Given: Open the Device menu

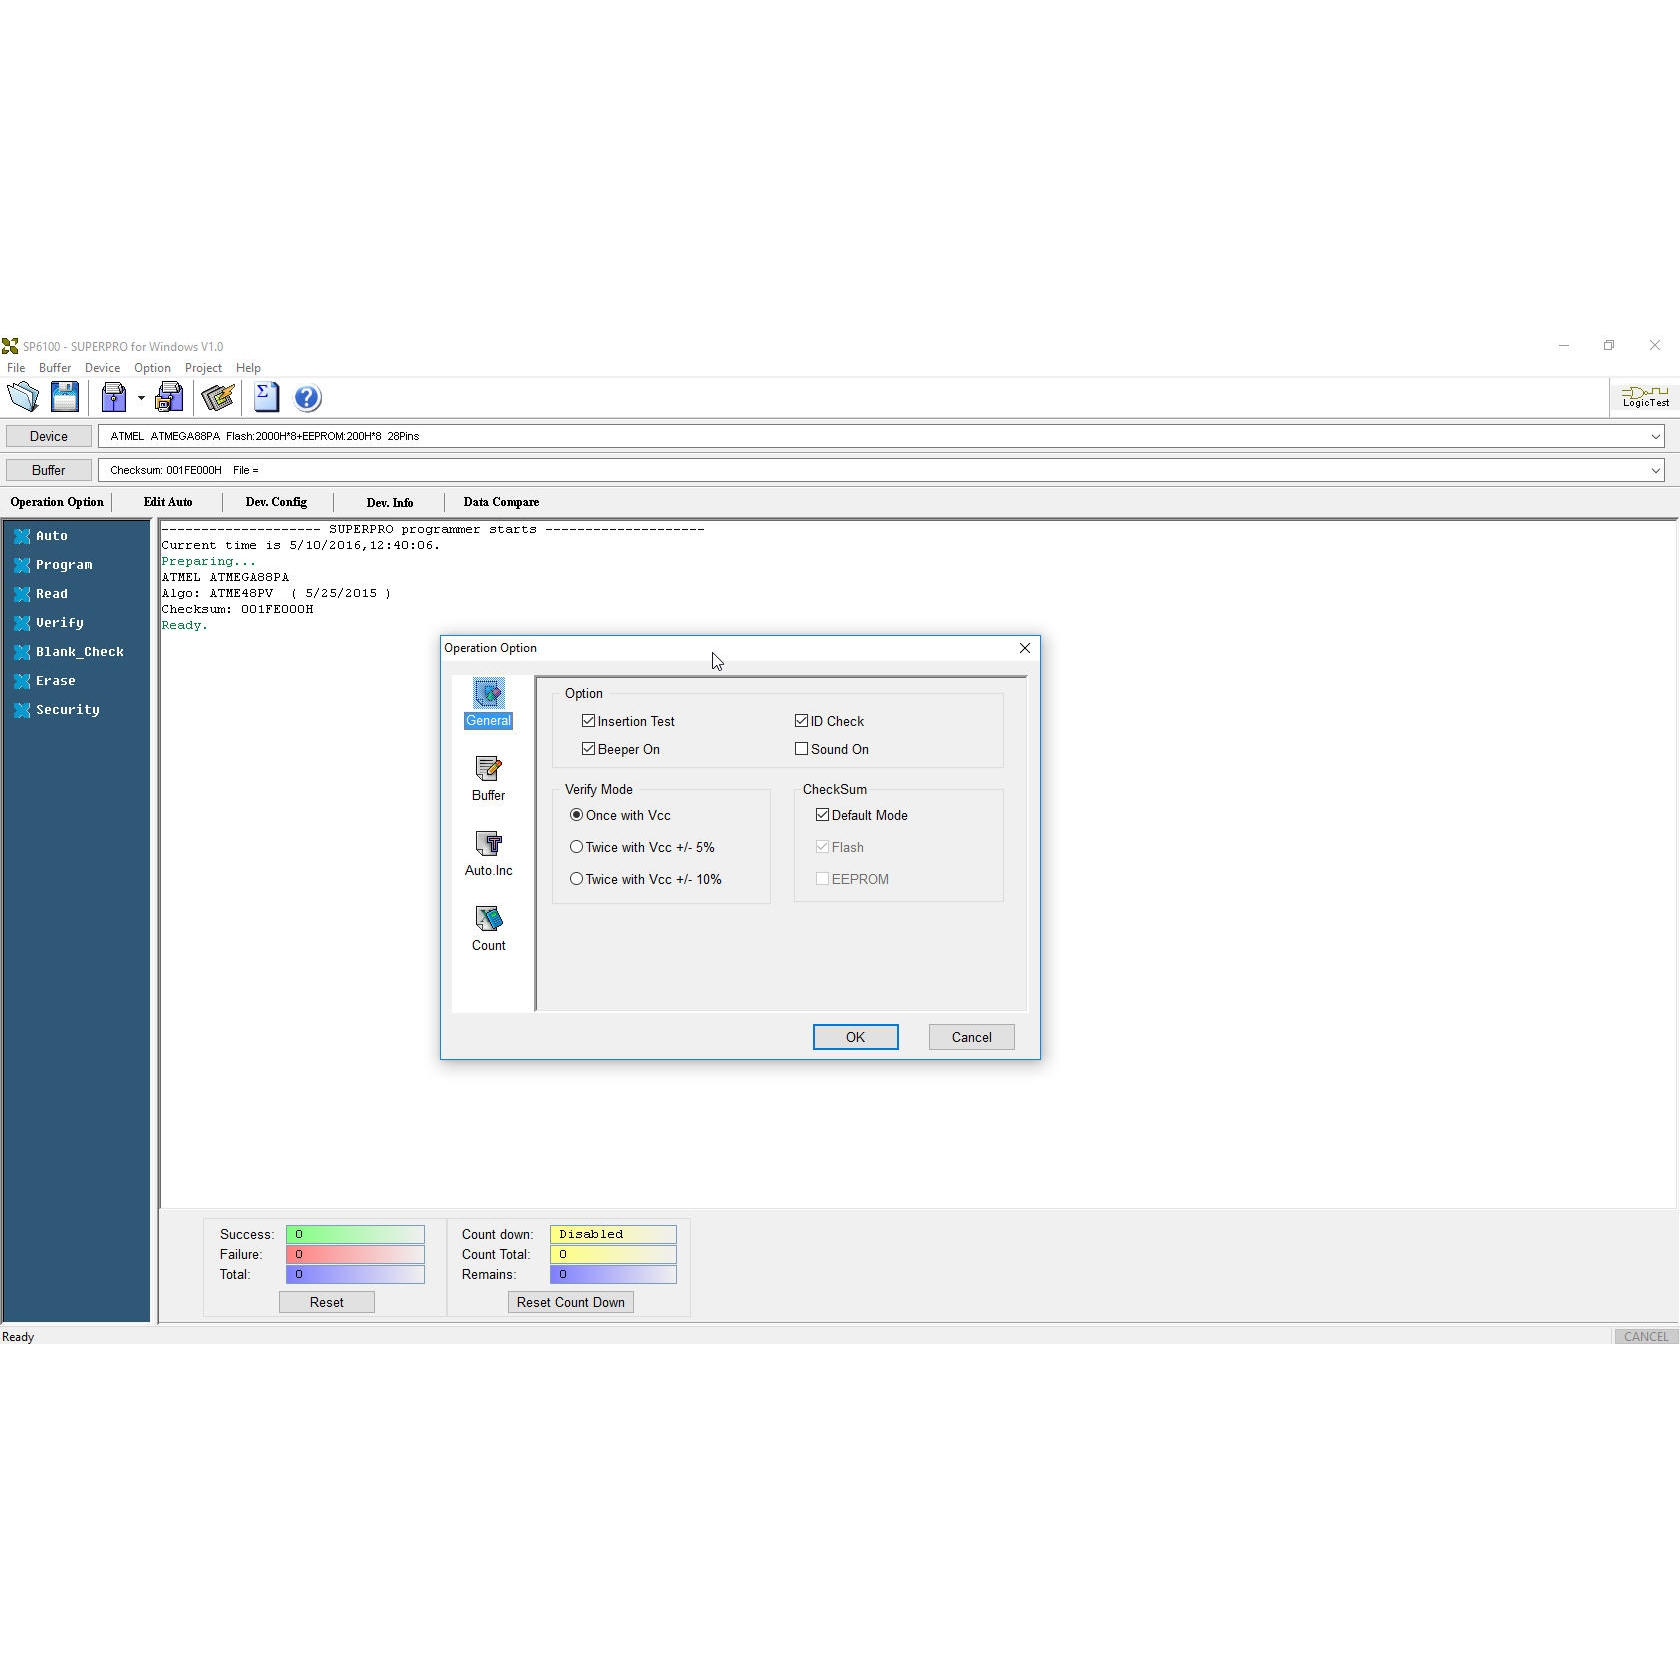Looking at the screenshot, I should 102,368.
